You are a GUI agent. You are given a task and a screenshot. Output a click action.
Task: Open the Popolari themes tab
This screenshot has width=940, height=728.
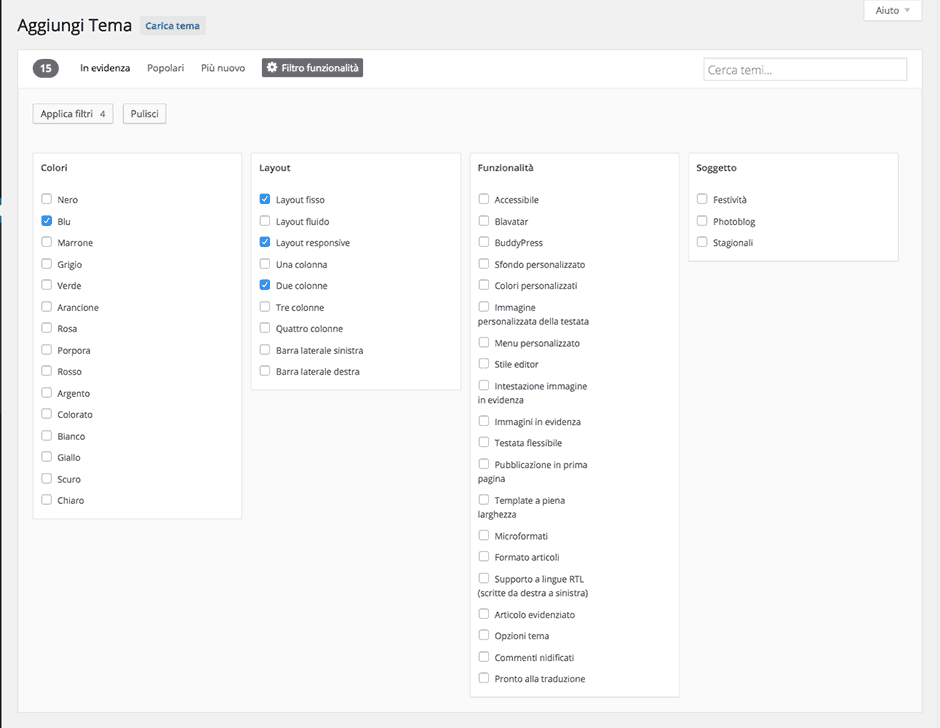coord(165,68)
